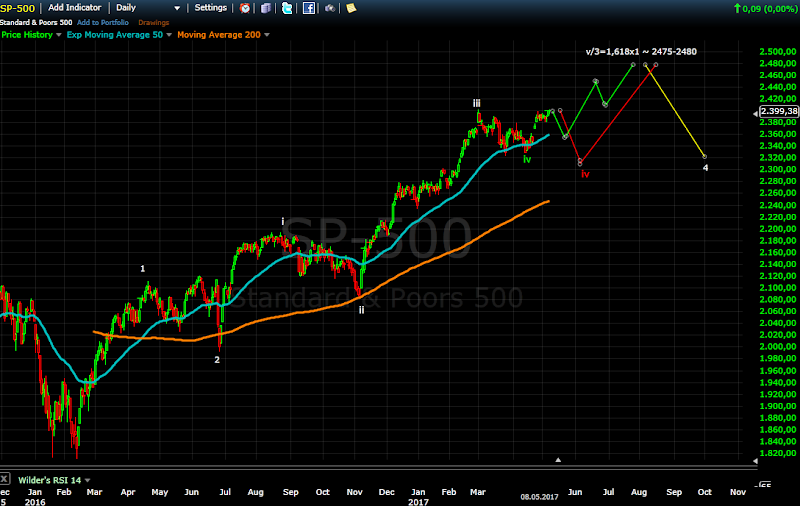The width and height of the screenshot is (800, 506).
Task: Click Add Indicator in the toolbar
Action: (x=74, y=8)
